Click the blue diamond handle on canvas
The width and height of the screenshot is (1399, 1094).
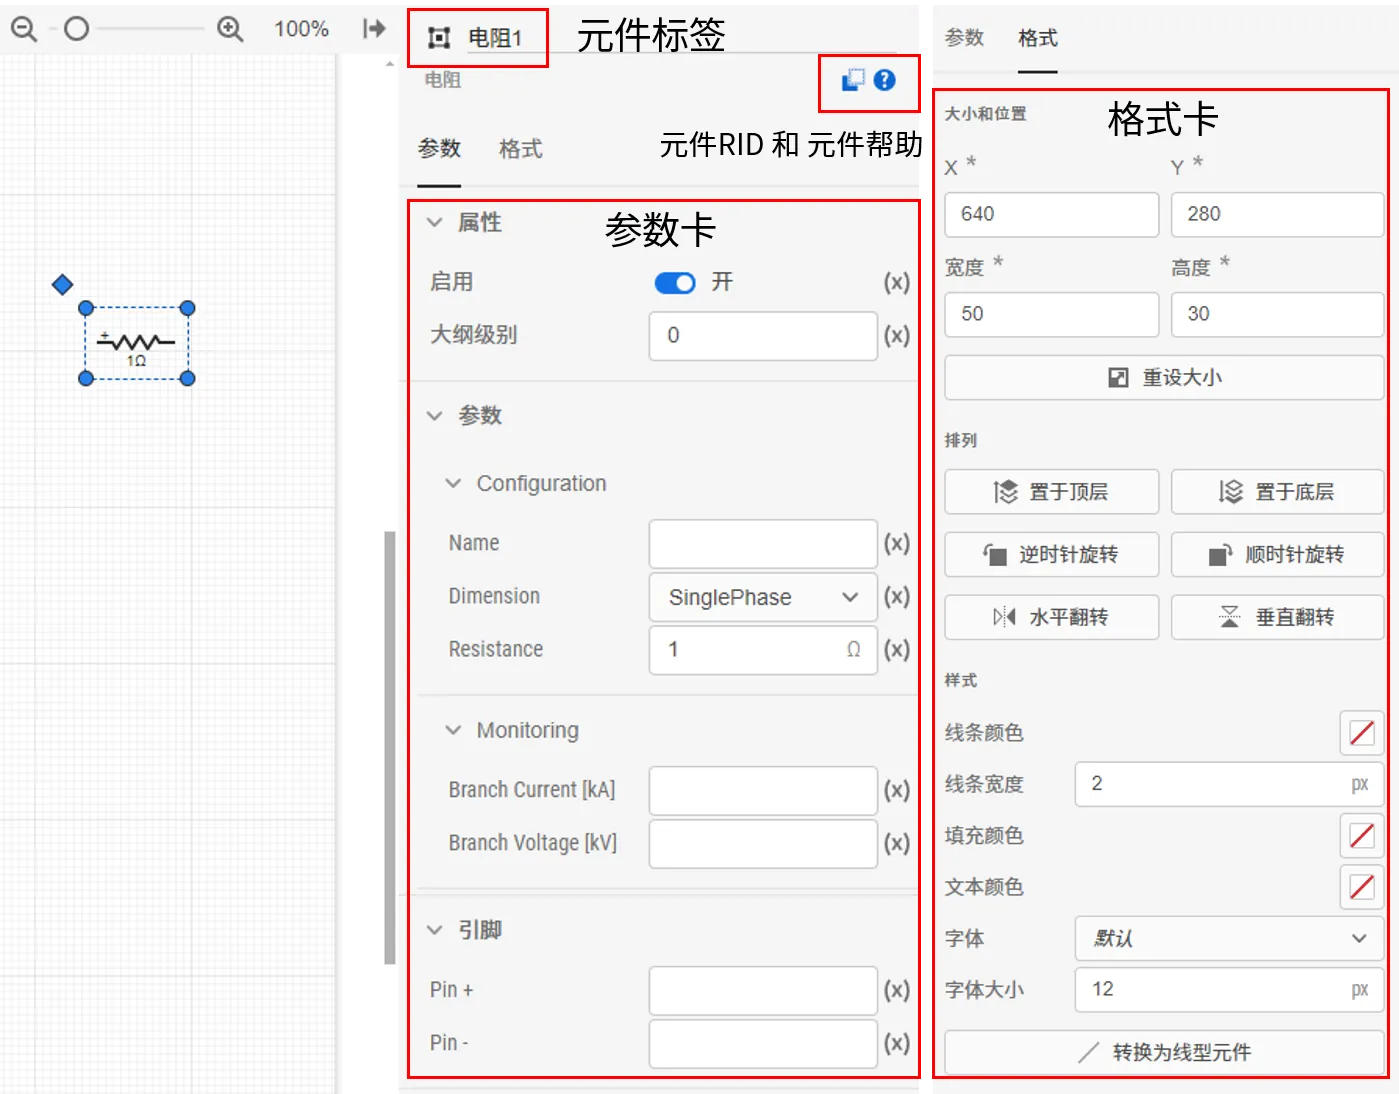[62, 285]
